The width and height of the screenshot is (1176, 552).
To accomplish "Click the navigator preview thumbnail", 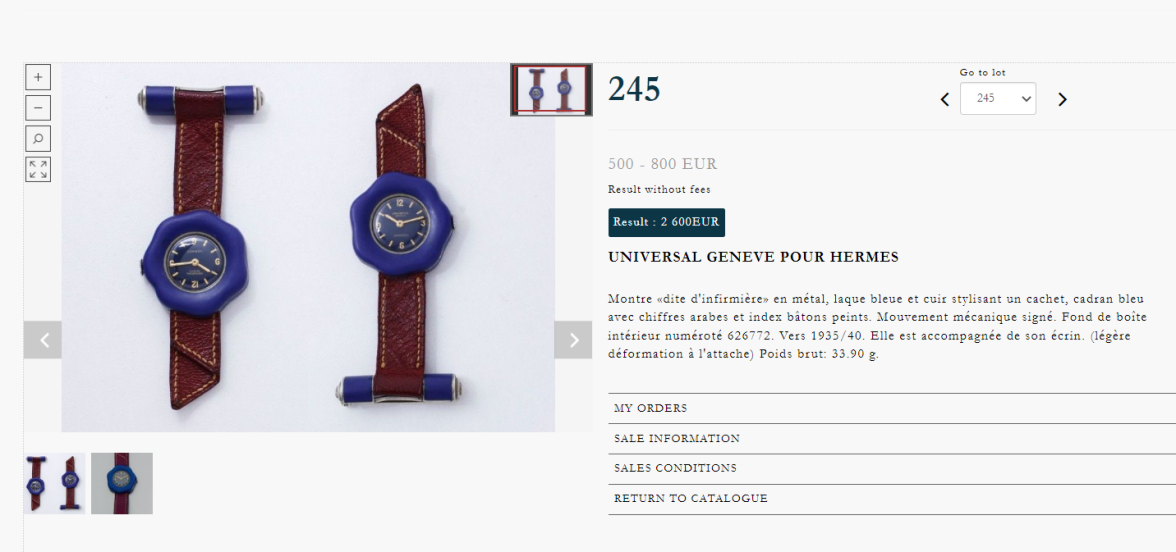I will 551,90.
